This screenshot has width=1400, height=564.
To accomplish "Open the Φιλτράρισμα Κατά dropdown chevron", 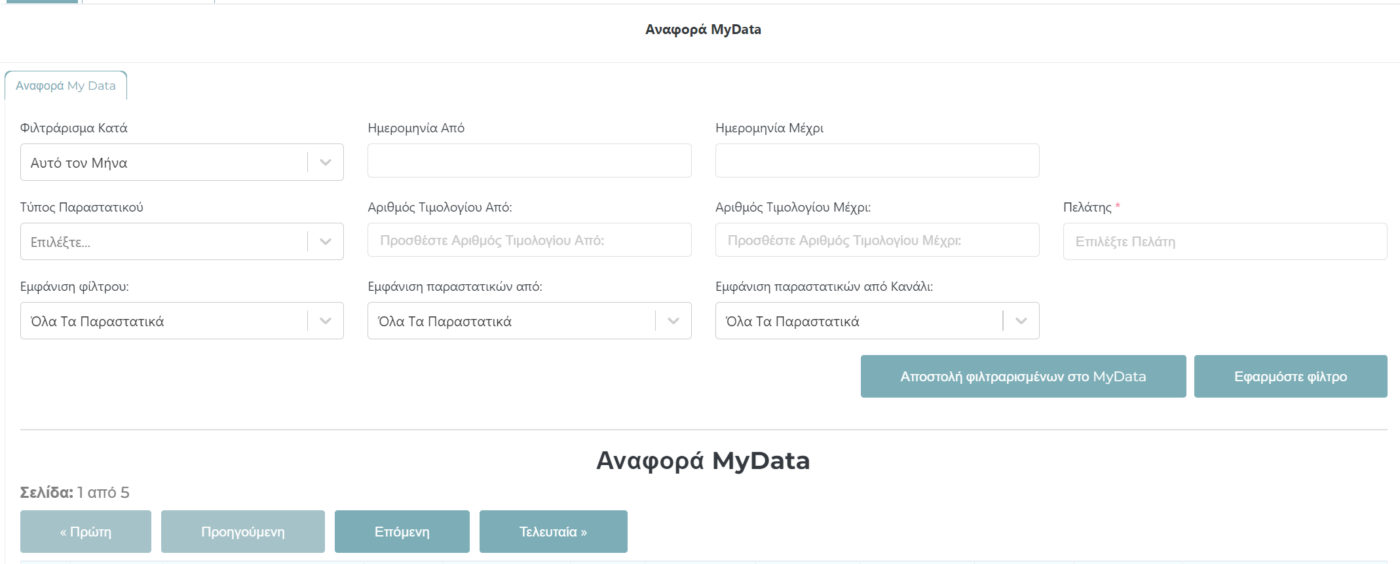I will pos(325,163).
